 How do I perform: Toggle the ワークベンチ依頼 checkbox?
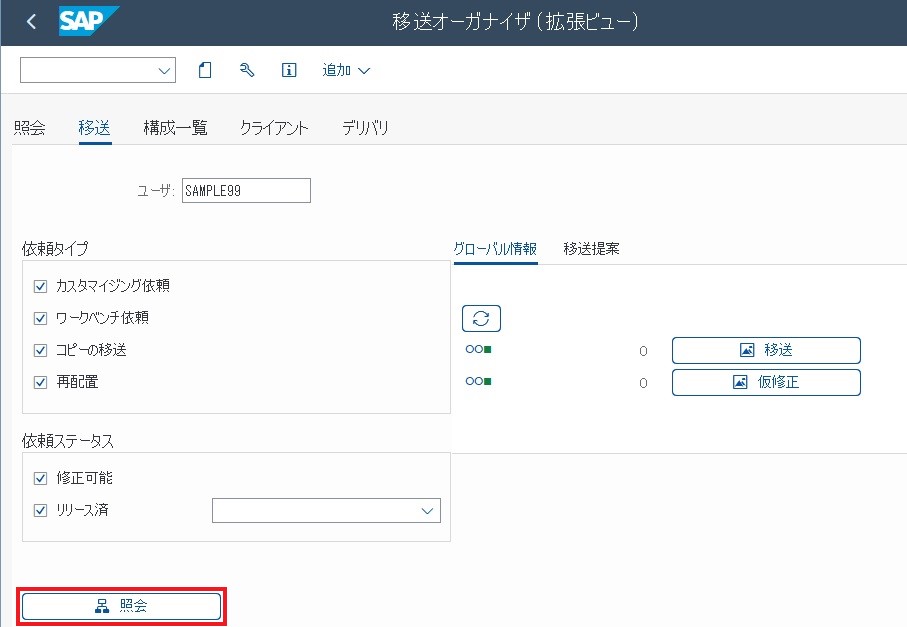pos(41,318)
